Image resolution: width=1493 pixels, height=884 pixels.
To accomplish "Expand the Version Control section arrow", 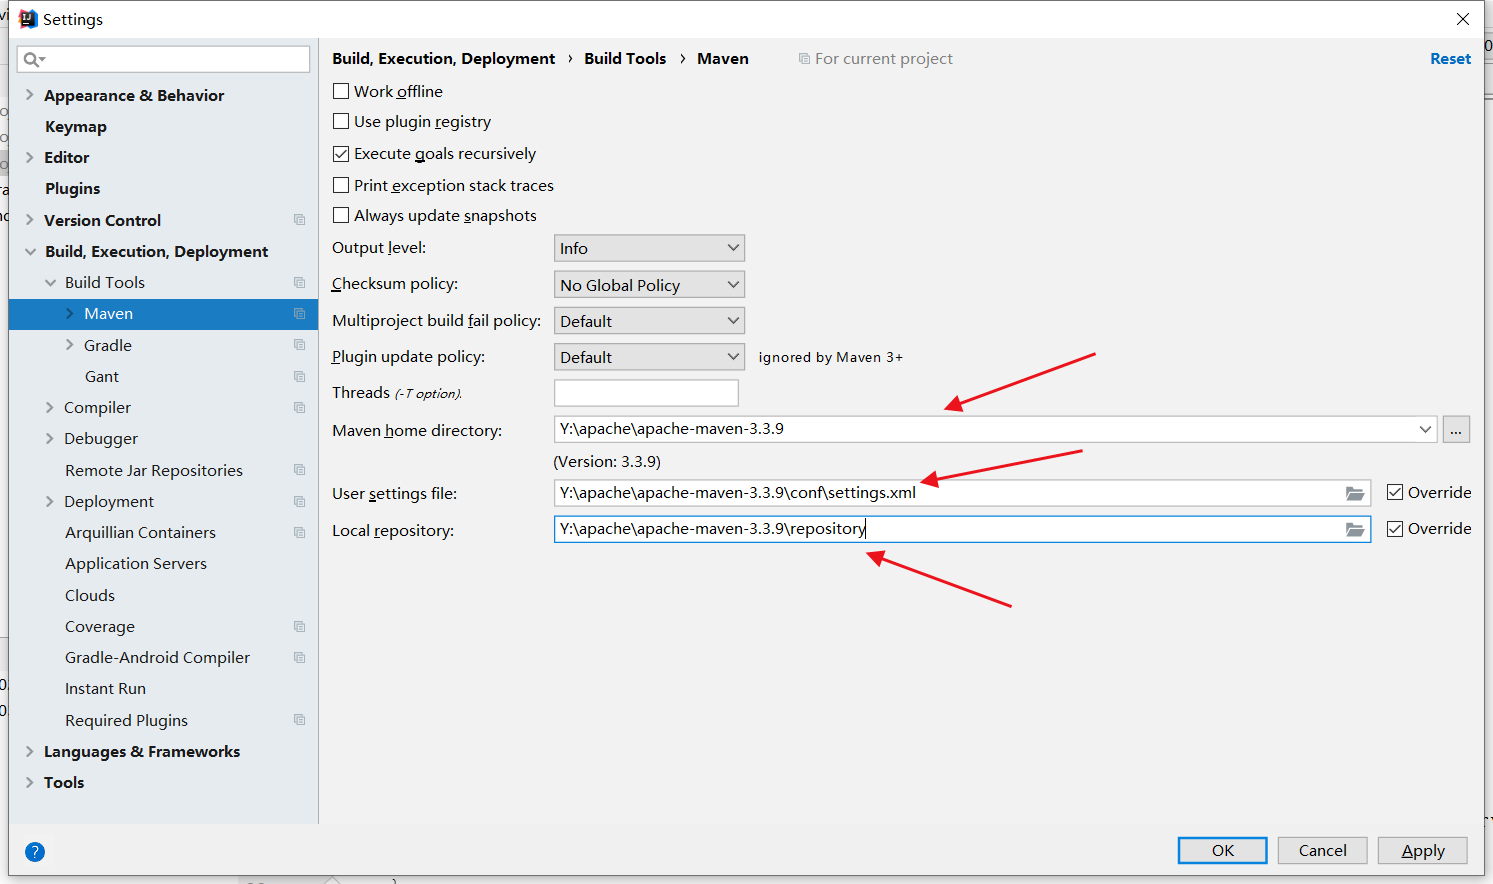I will (x=29, y=220).
